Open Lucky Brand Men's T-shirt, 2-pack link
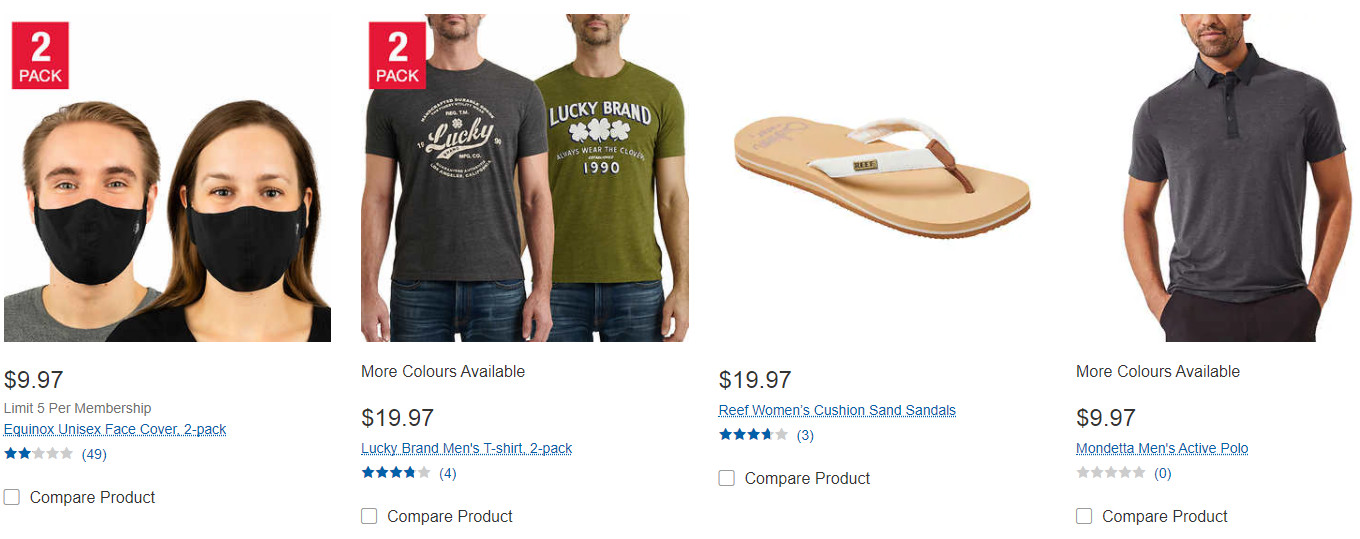1360x539 pixels. tap(466, 448)
